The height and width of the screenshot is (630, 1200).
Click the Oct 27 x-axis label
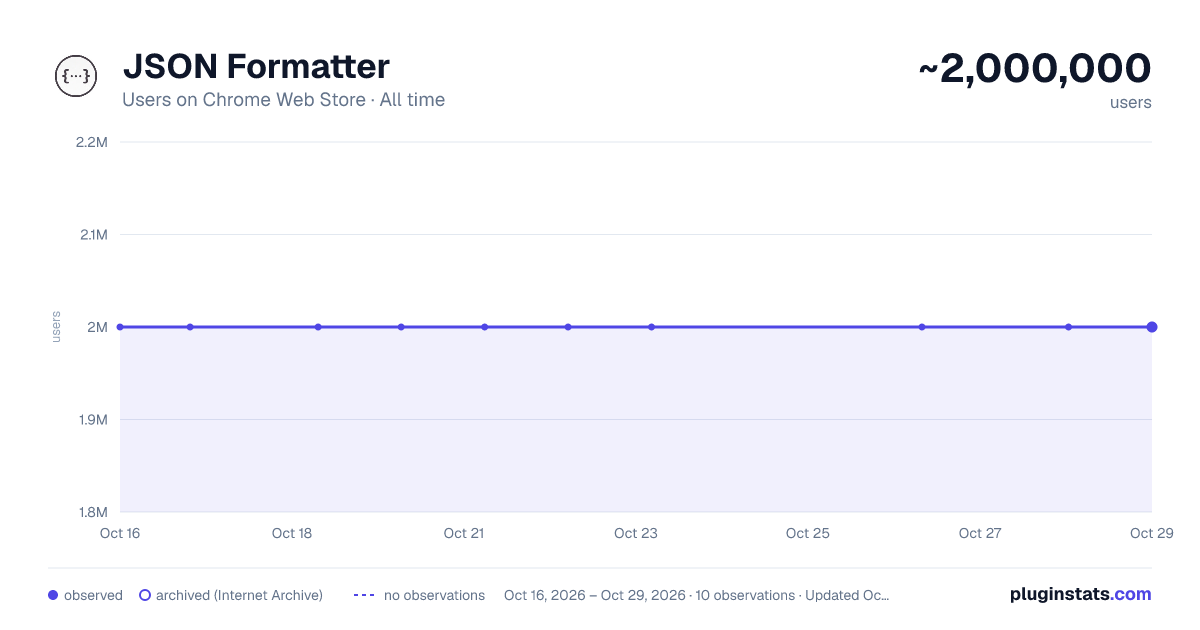click(x=980, y=533)
